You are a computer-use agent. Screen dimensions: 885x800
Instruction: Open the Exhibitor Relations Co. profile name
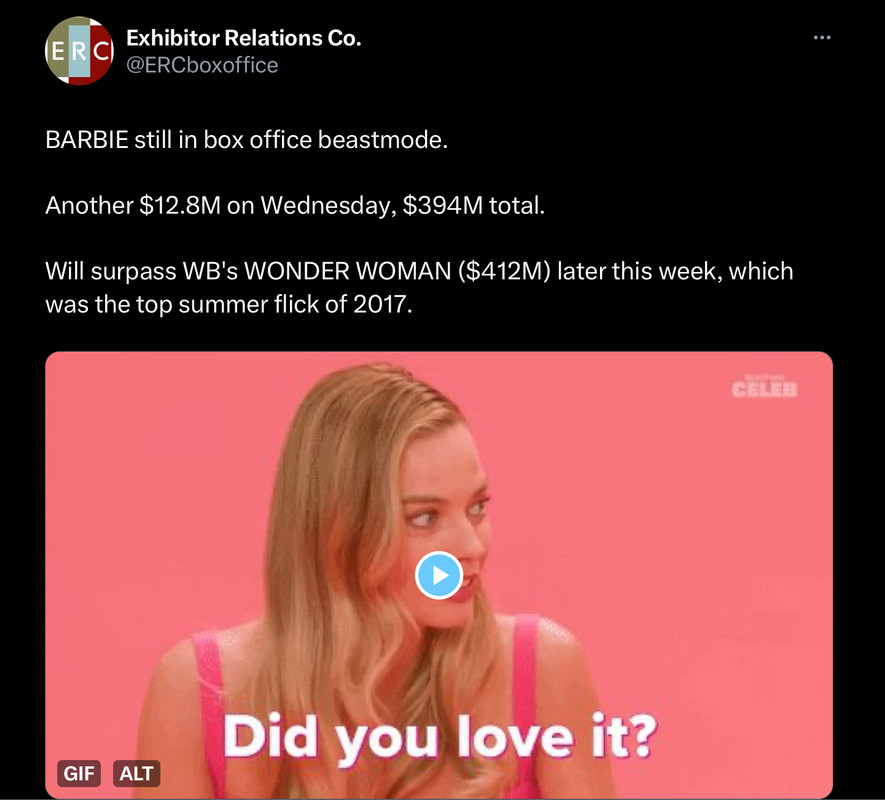243,38
